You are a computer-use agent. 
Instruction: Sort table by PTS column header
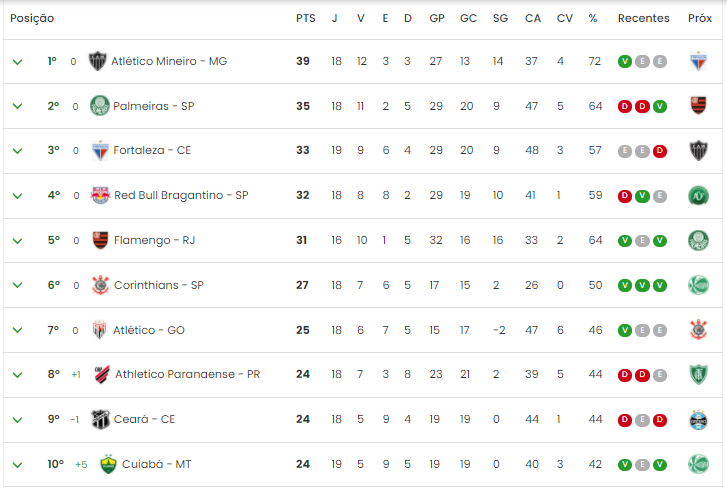(x=306, y=19)
